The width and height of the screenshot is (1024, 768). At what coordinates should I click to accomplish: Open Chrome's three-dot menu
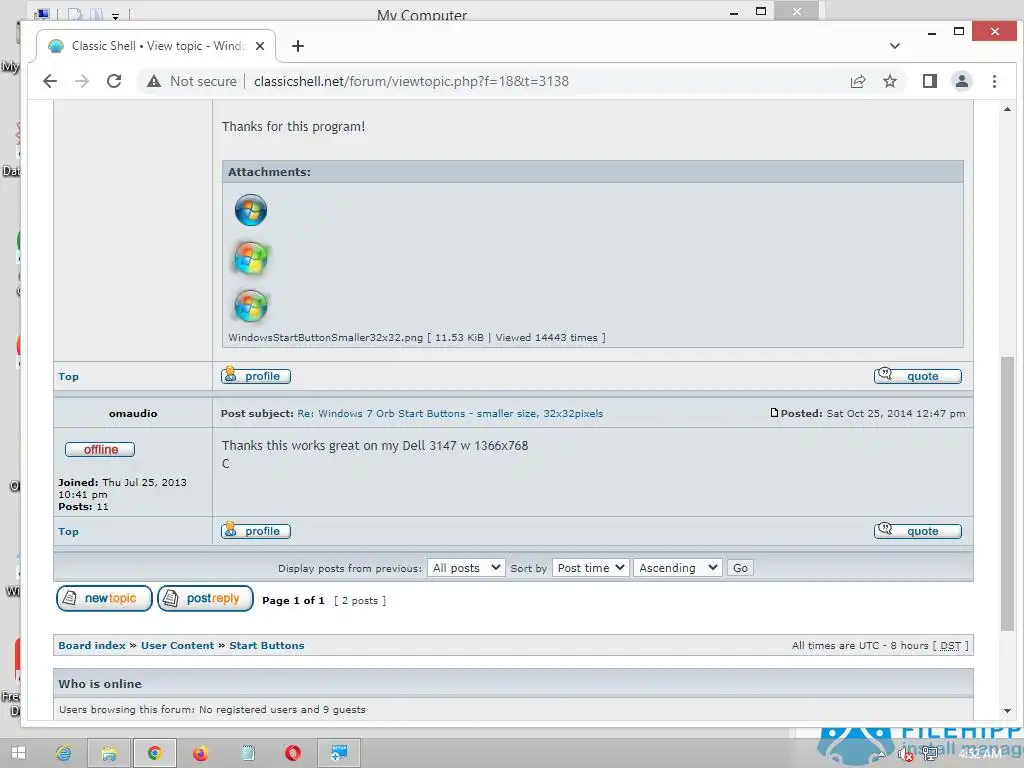994,81
